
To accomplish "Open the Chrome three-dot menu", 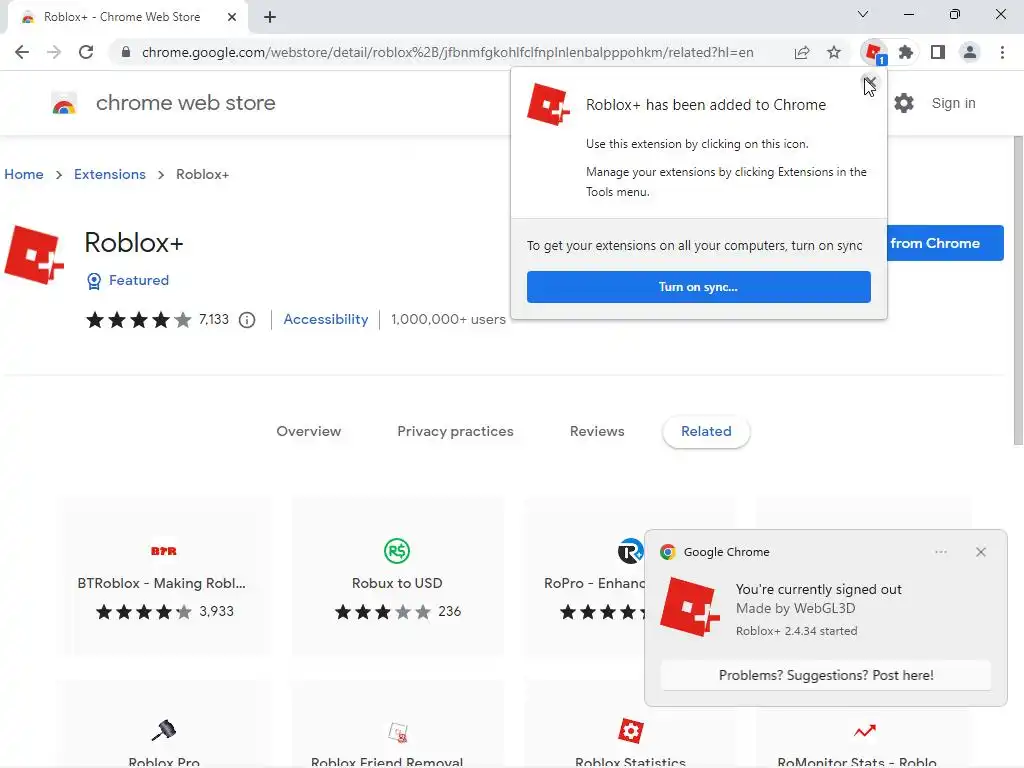I will click(1002, 52).
